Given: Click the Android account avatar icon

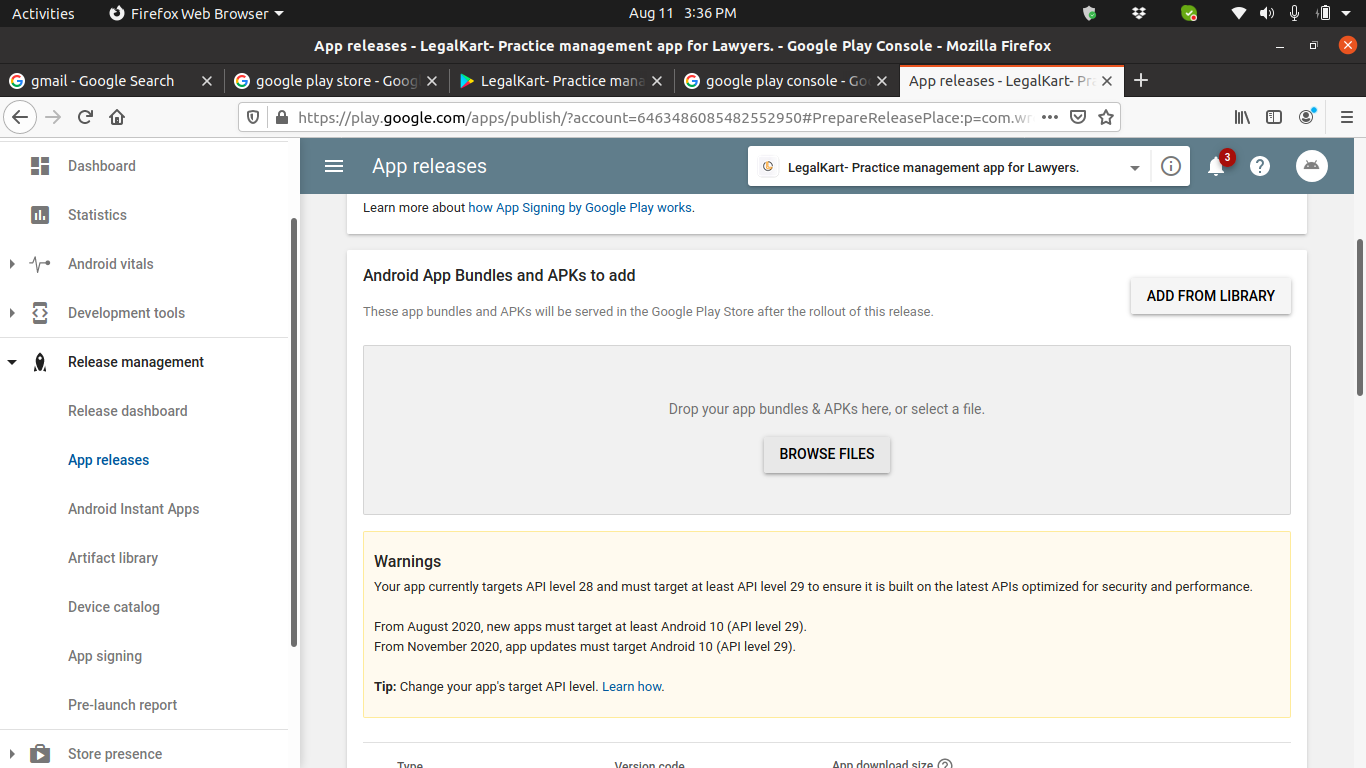Looking at the screenshot, I should pyautogui.click(x=1312, y=166).
